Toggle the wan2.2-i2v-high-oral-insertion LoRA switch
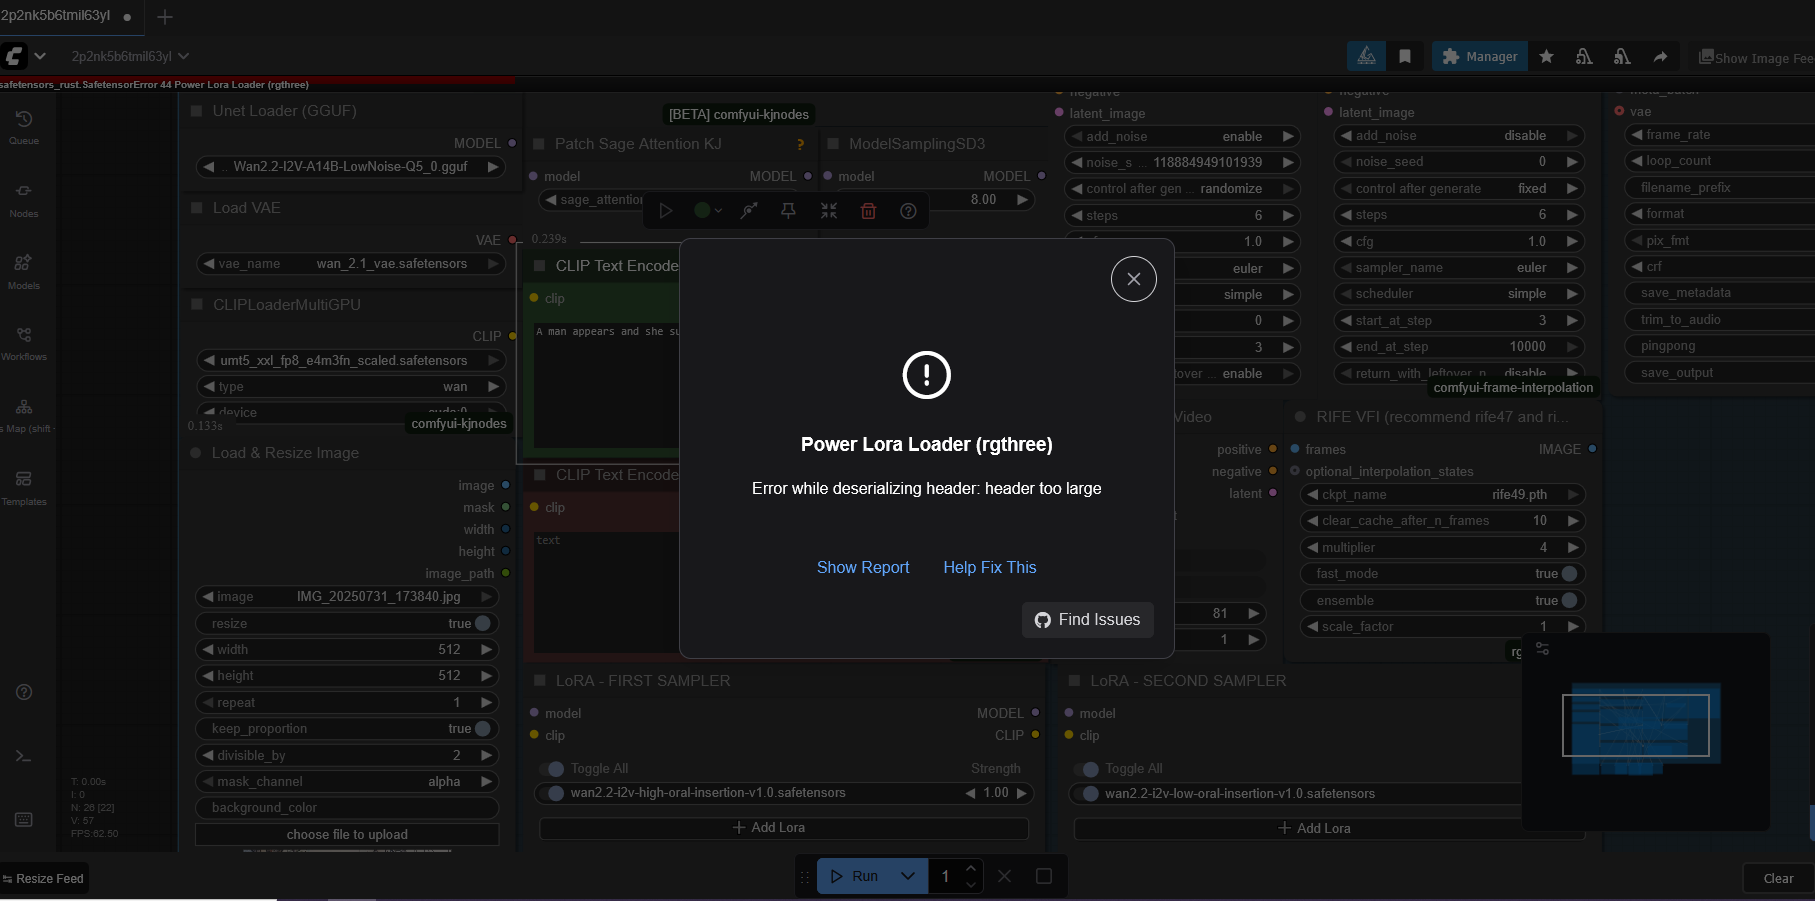This screenshot has width=1815, height=901. click(x=552, y=793)
